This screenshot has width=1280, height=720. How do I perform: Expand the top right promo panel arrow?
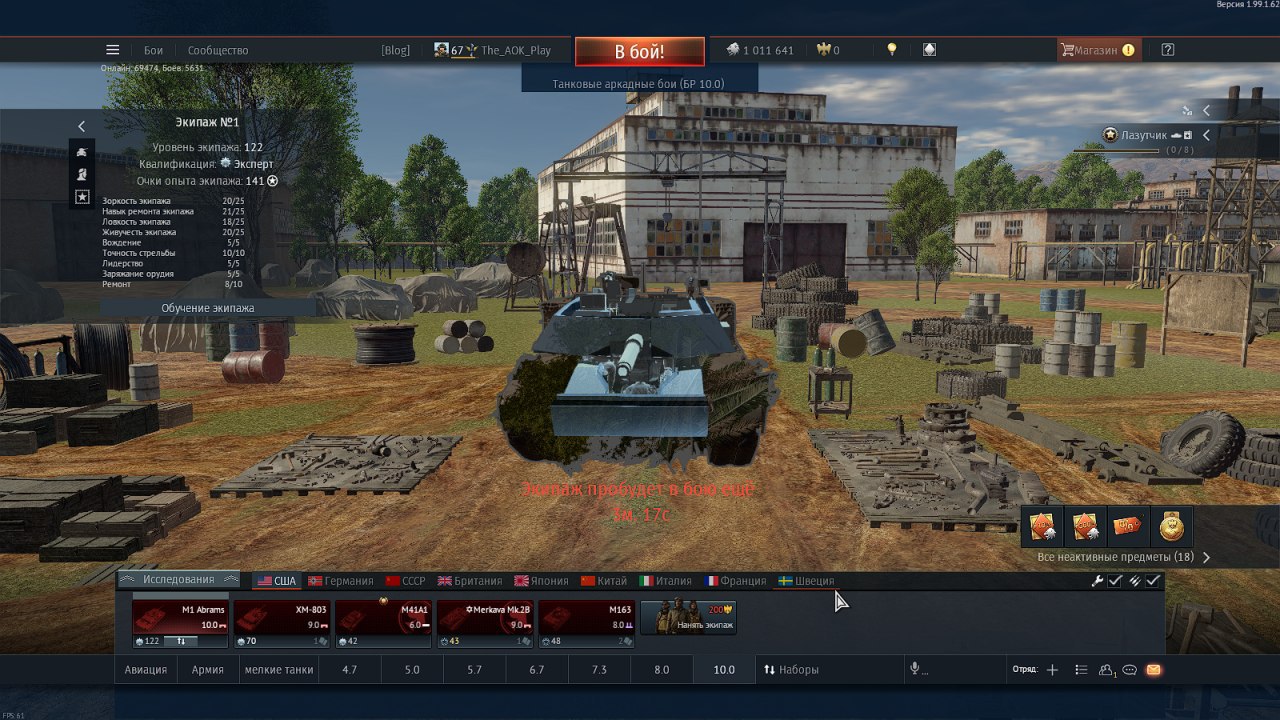click(1206, 111)
